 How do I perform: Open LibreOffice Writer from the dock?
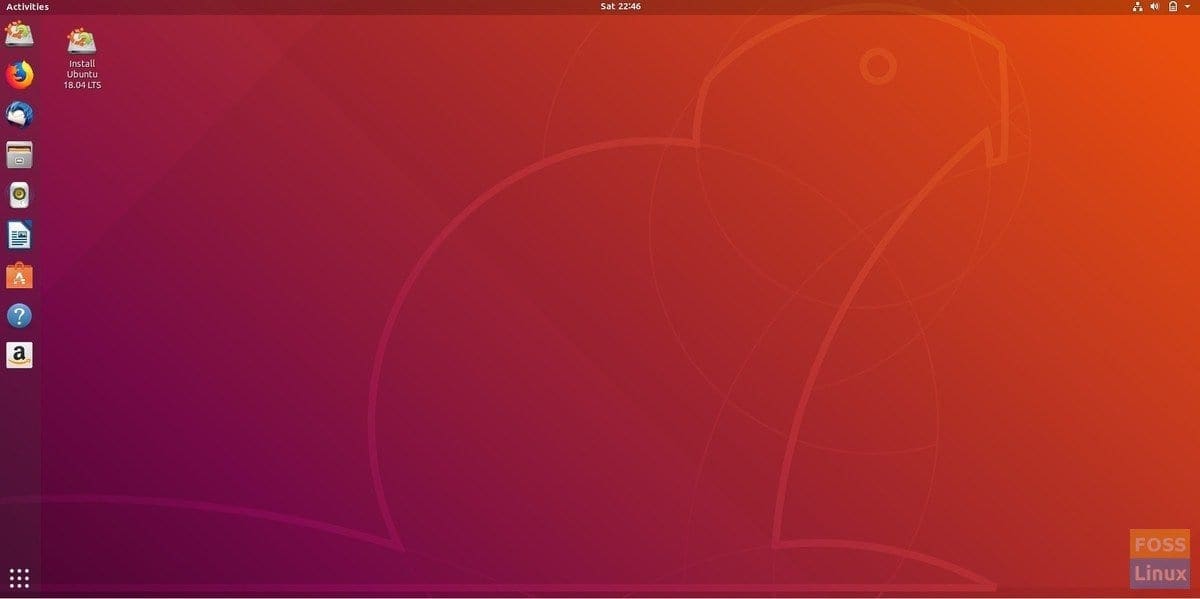pyautogui.click(x=19, y=235)
